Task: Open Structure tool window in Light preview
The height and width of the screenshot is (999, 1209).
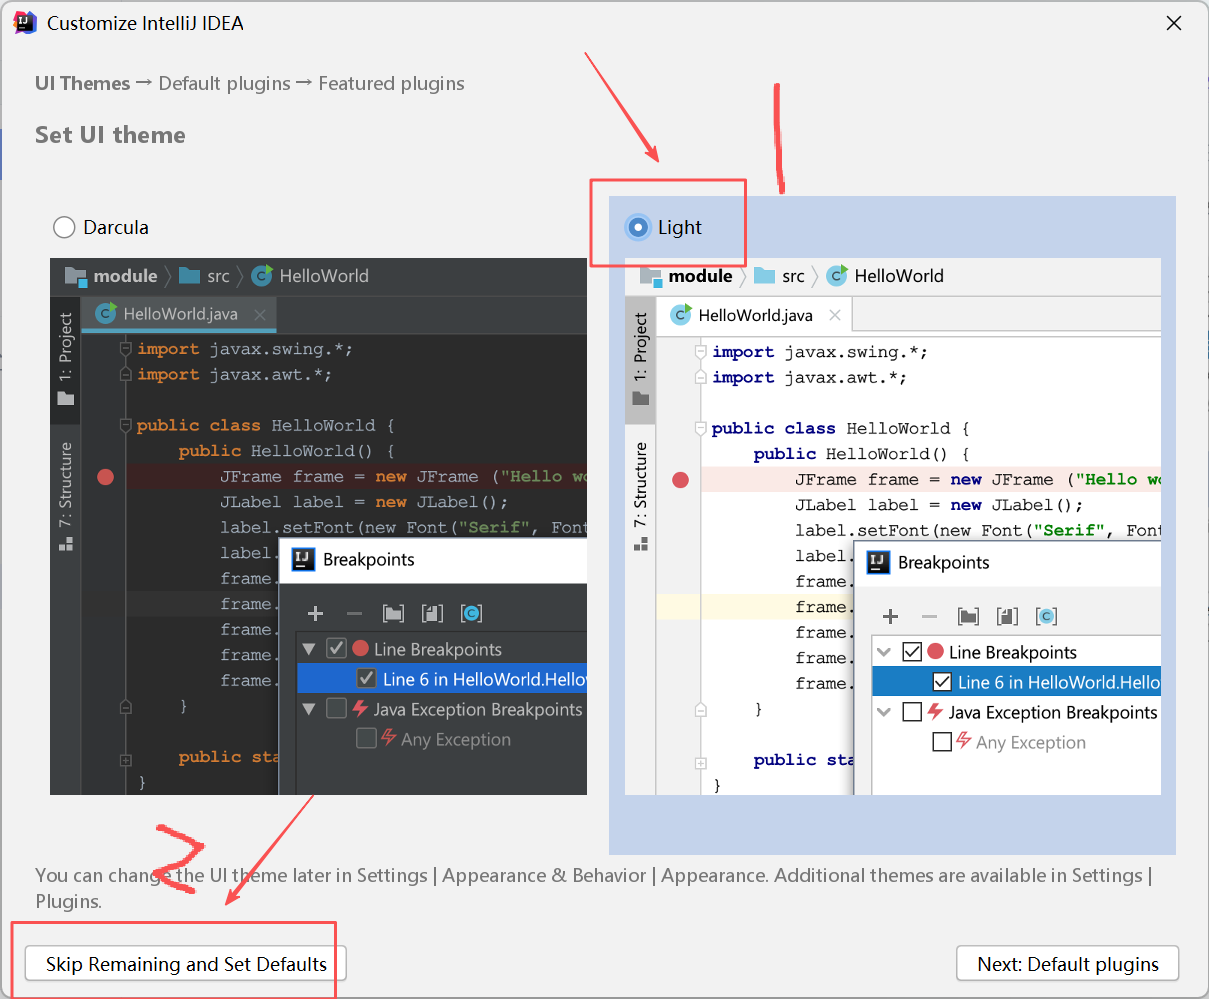Action: click(x=640, y=497)
